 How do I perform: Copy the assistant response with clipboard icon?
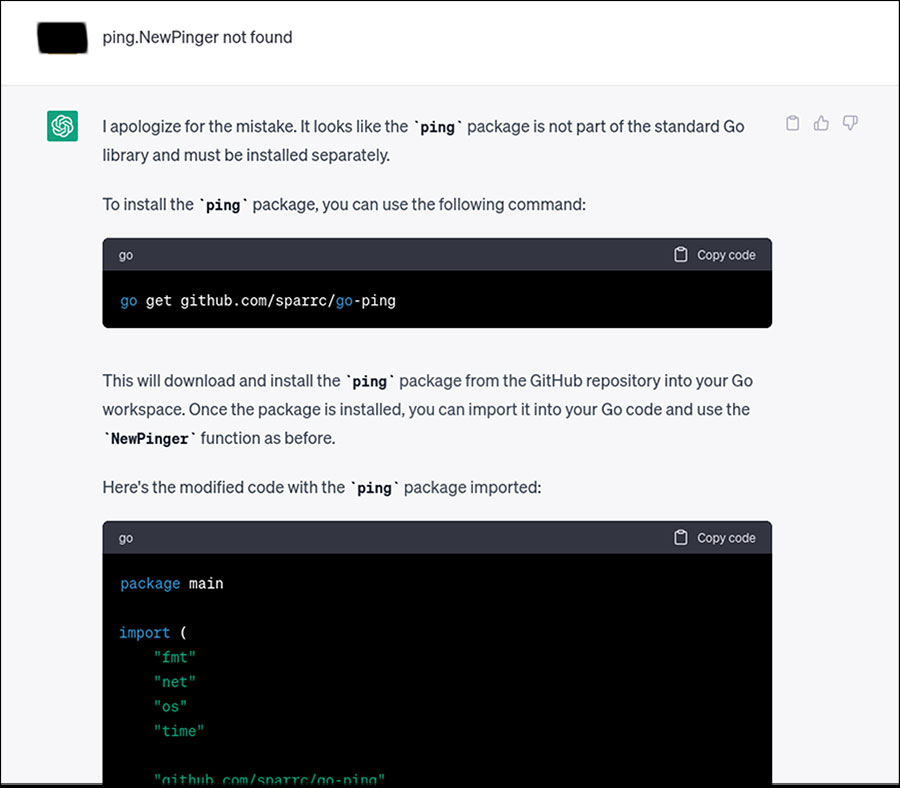[792, 124]
